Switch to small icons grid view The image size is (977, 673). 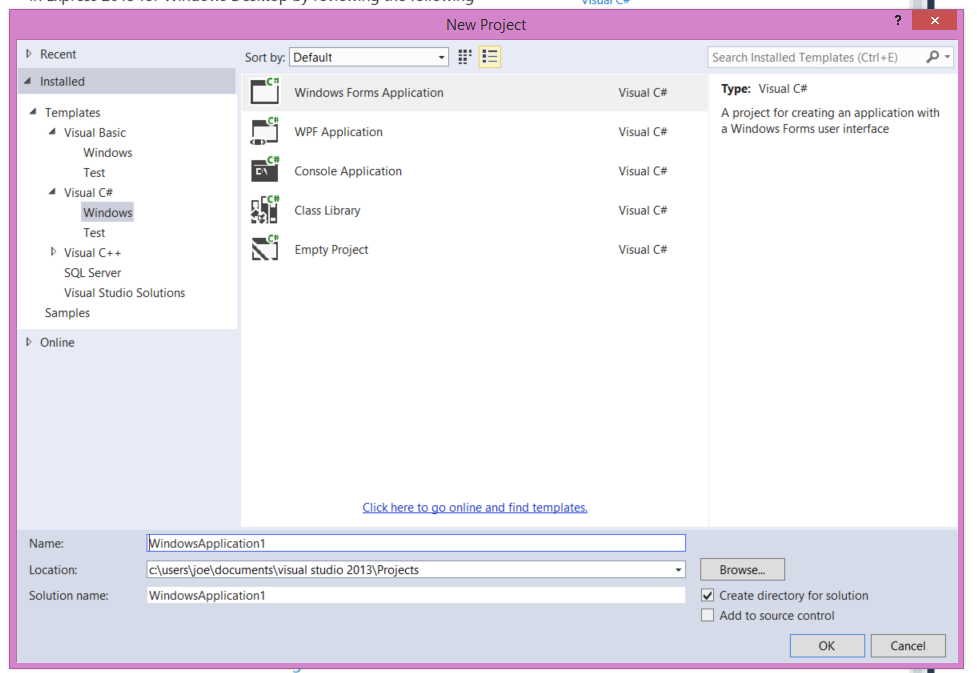click(x=465, y=57)
